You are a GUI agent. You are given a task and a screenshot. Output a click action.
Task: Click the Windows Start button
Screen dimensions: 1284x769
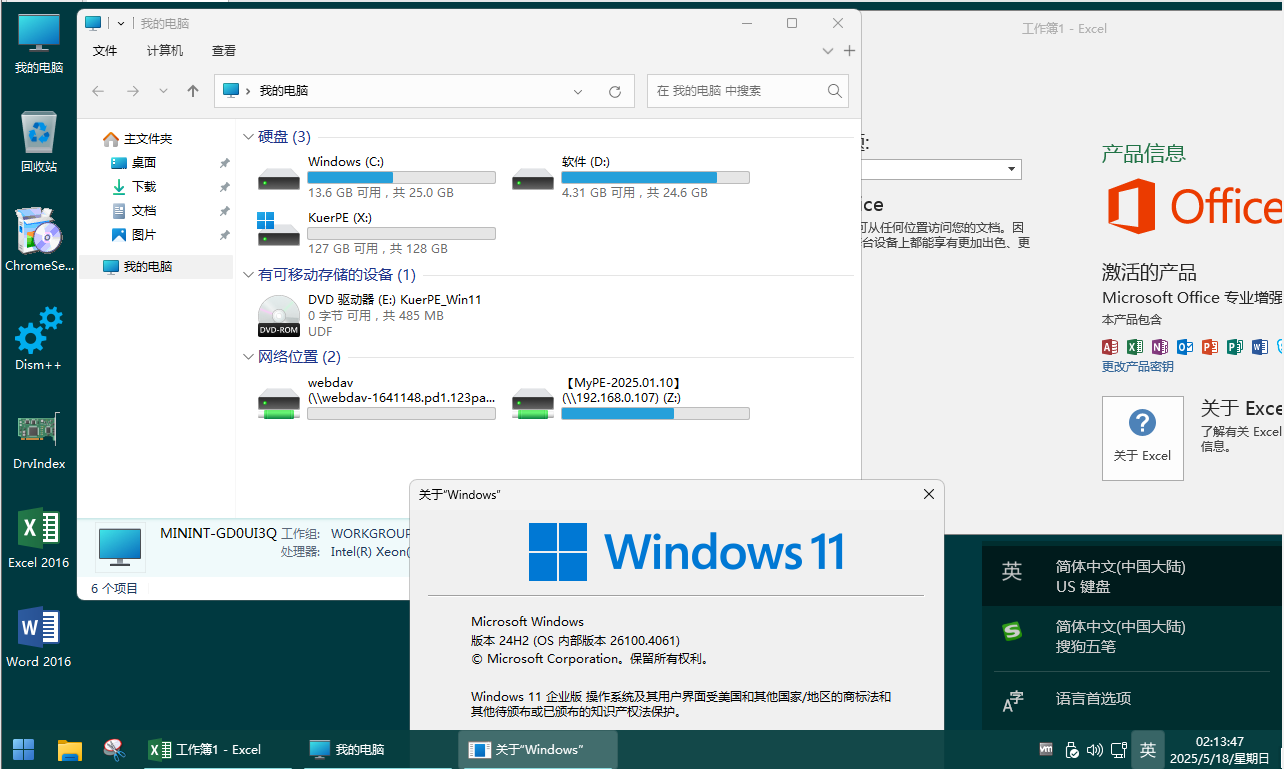tap(23, 749)
